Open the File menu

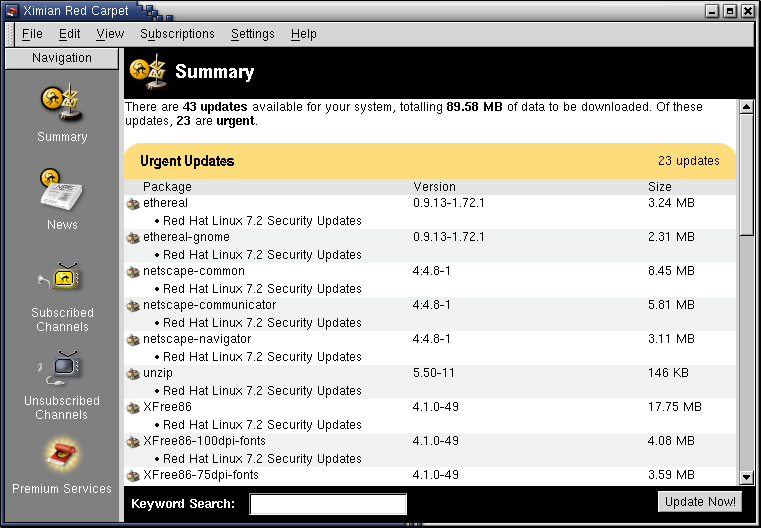(32, 34)
